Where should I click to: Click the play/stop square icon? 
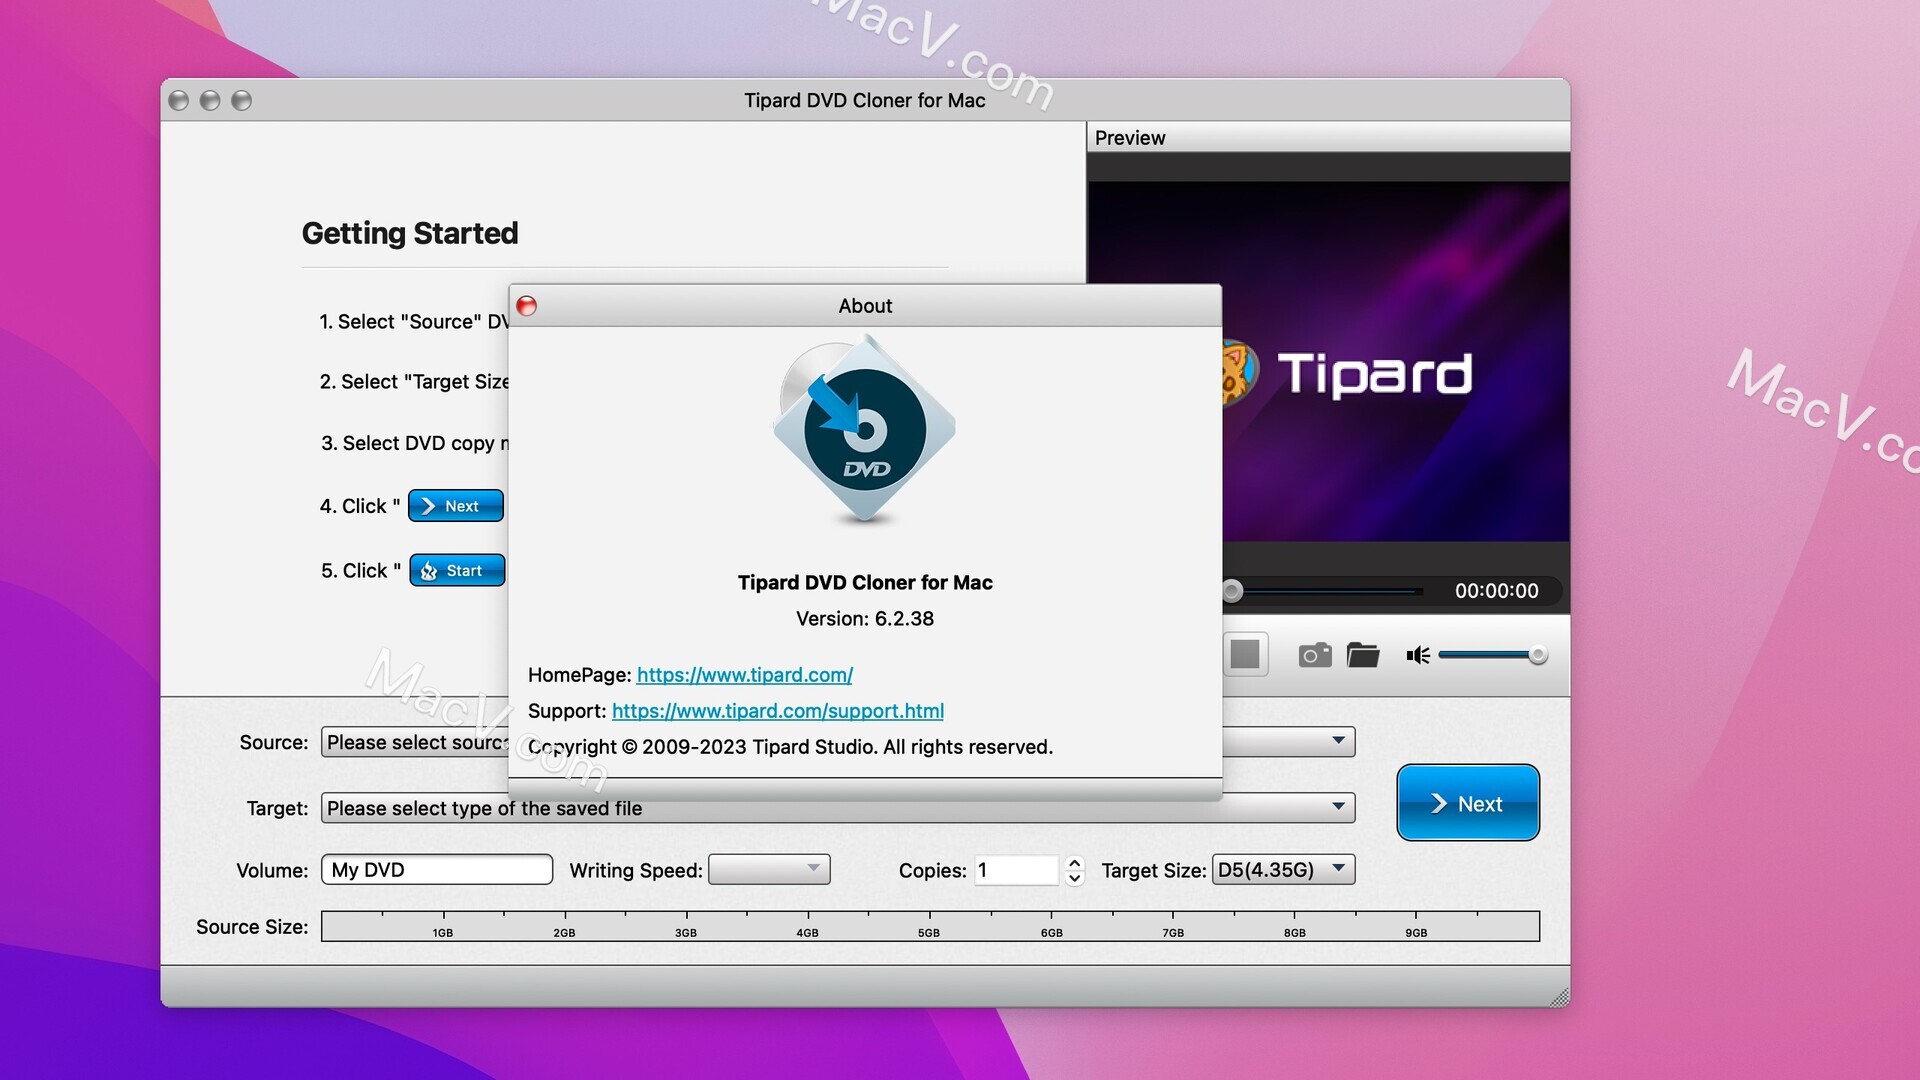(x=1244, y=653)
